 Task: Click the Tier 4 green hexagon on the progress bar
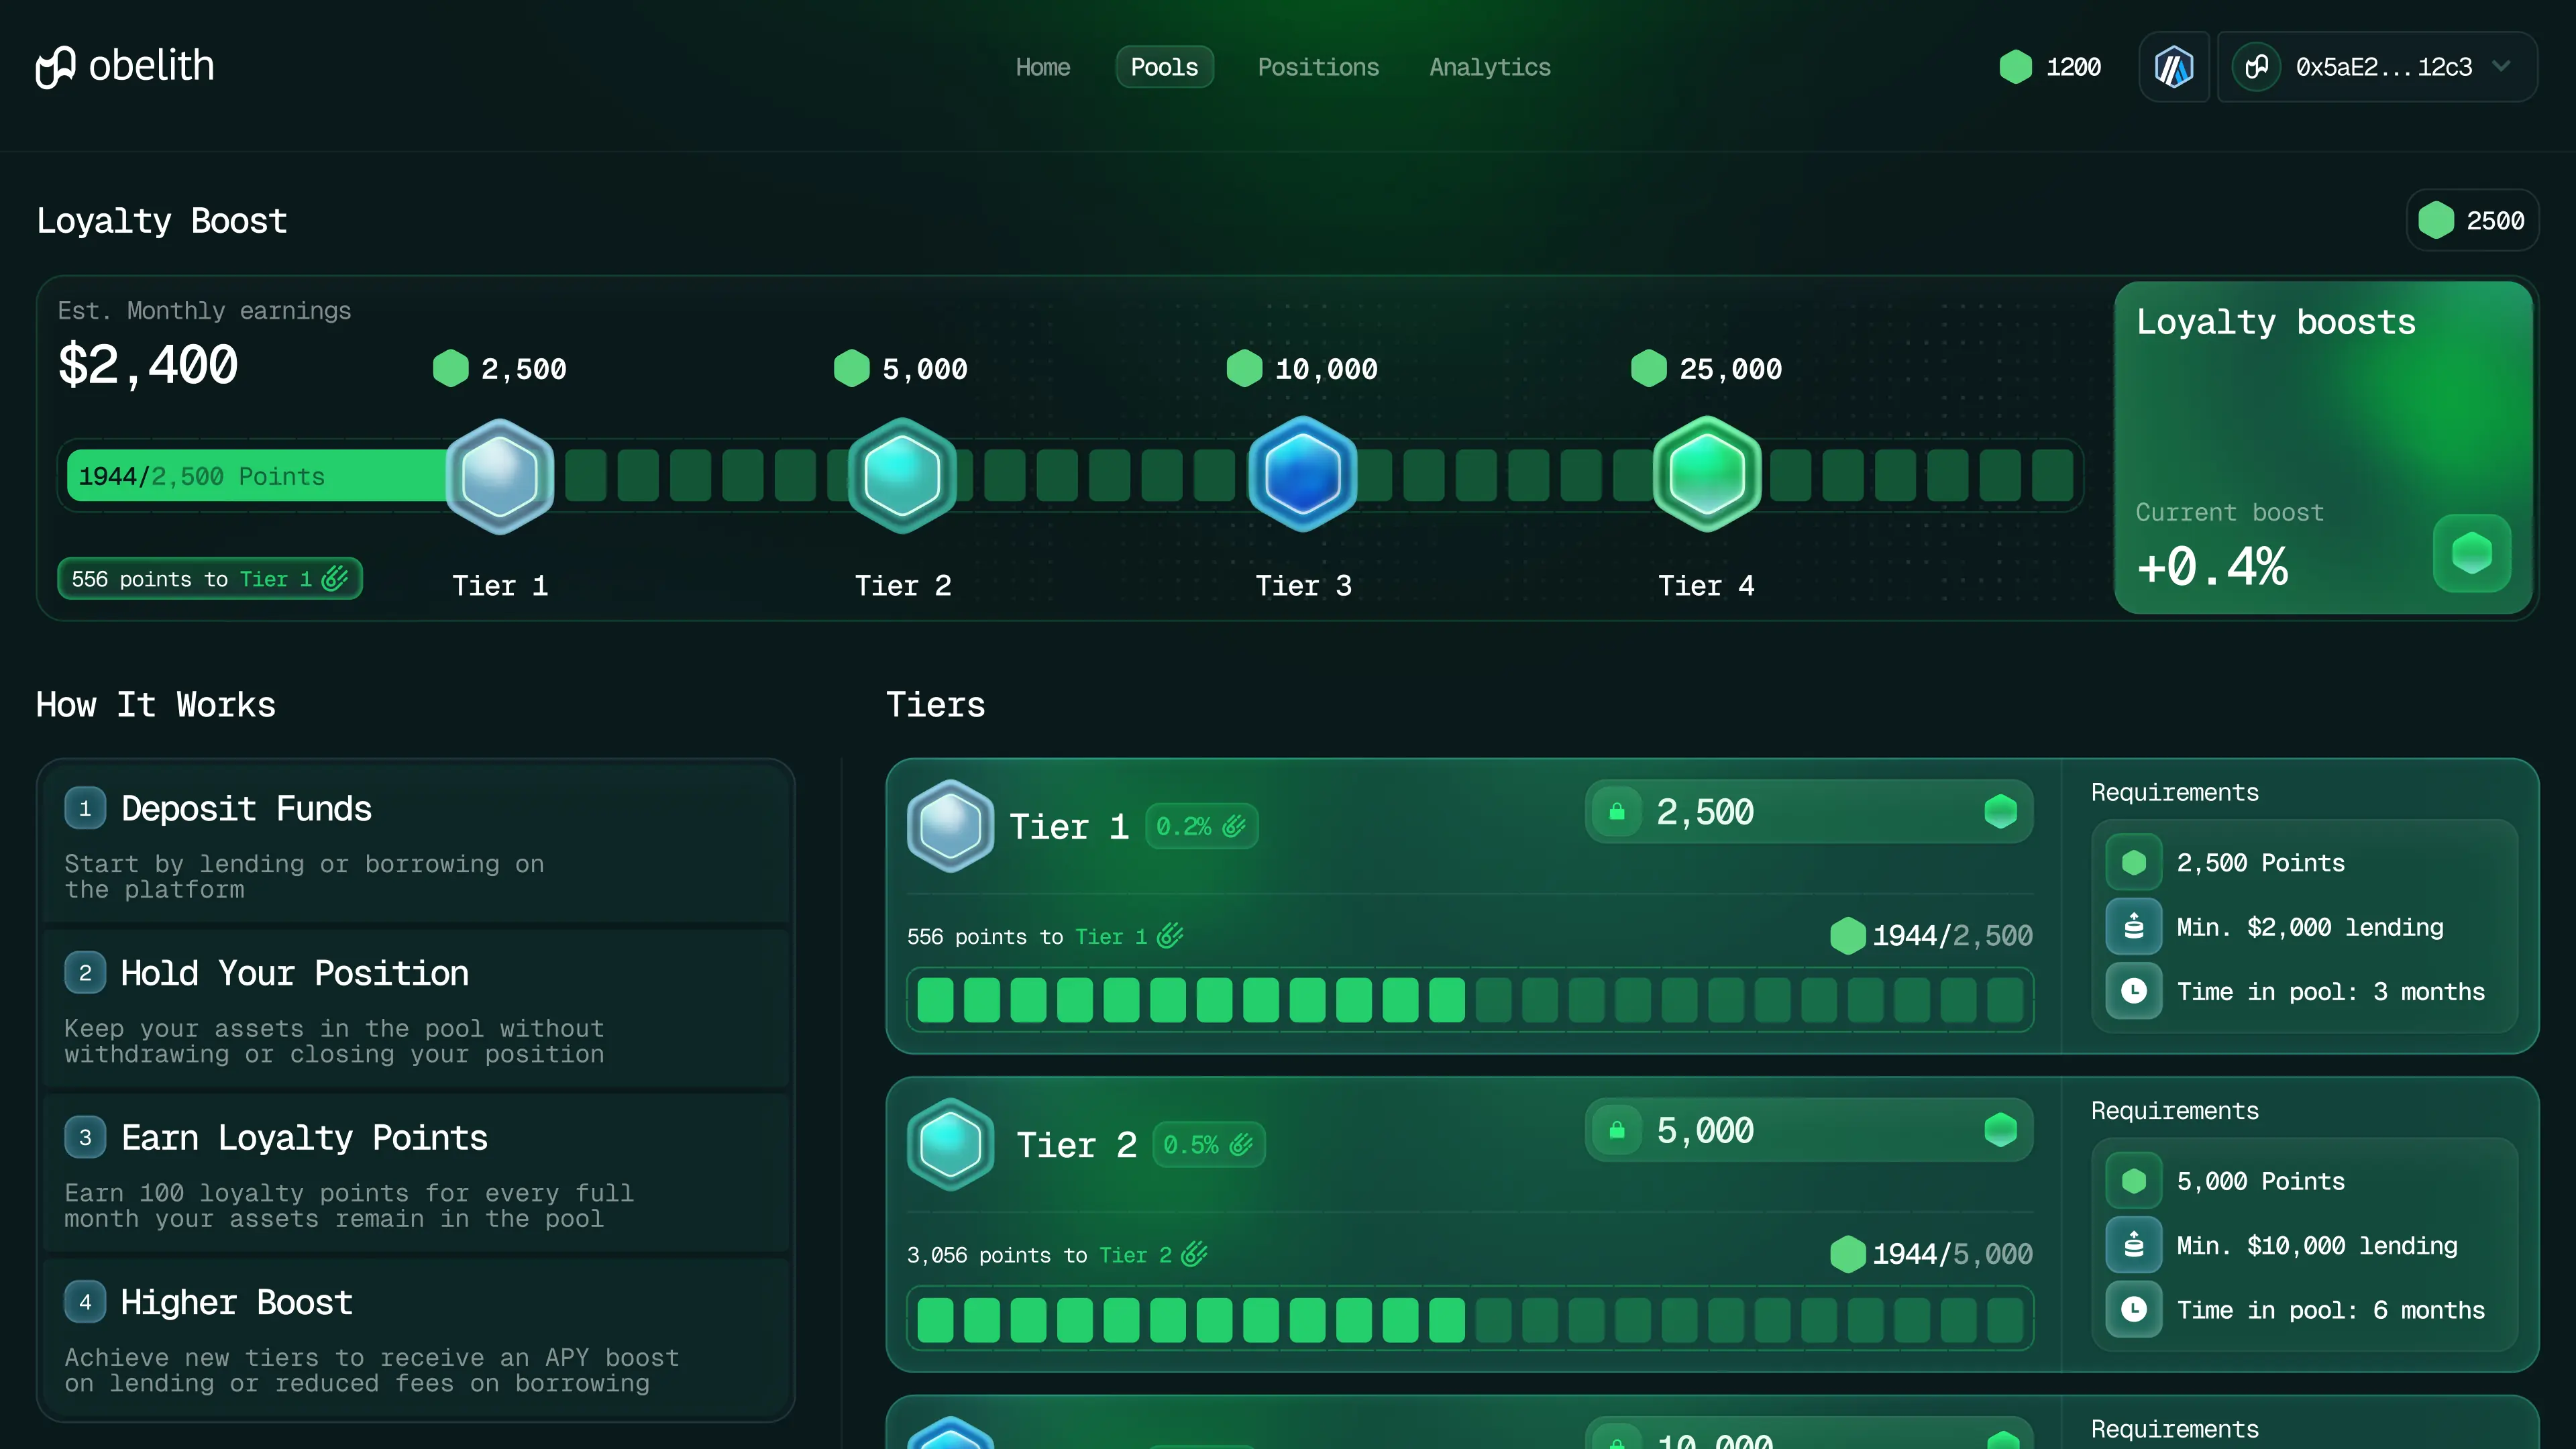pyautogui.click(x=1707, y=475)
